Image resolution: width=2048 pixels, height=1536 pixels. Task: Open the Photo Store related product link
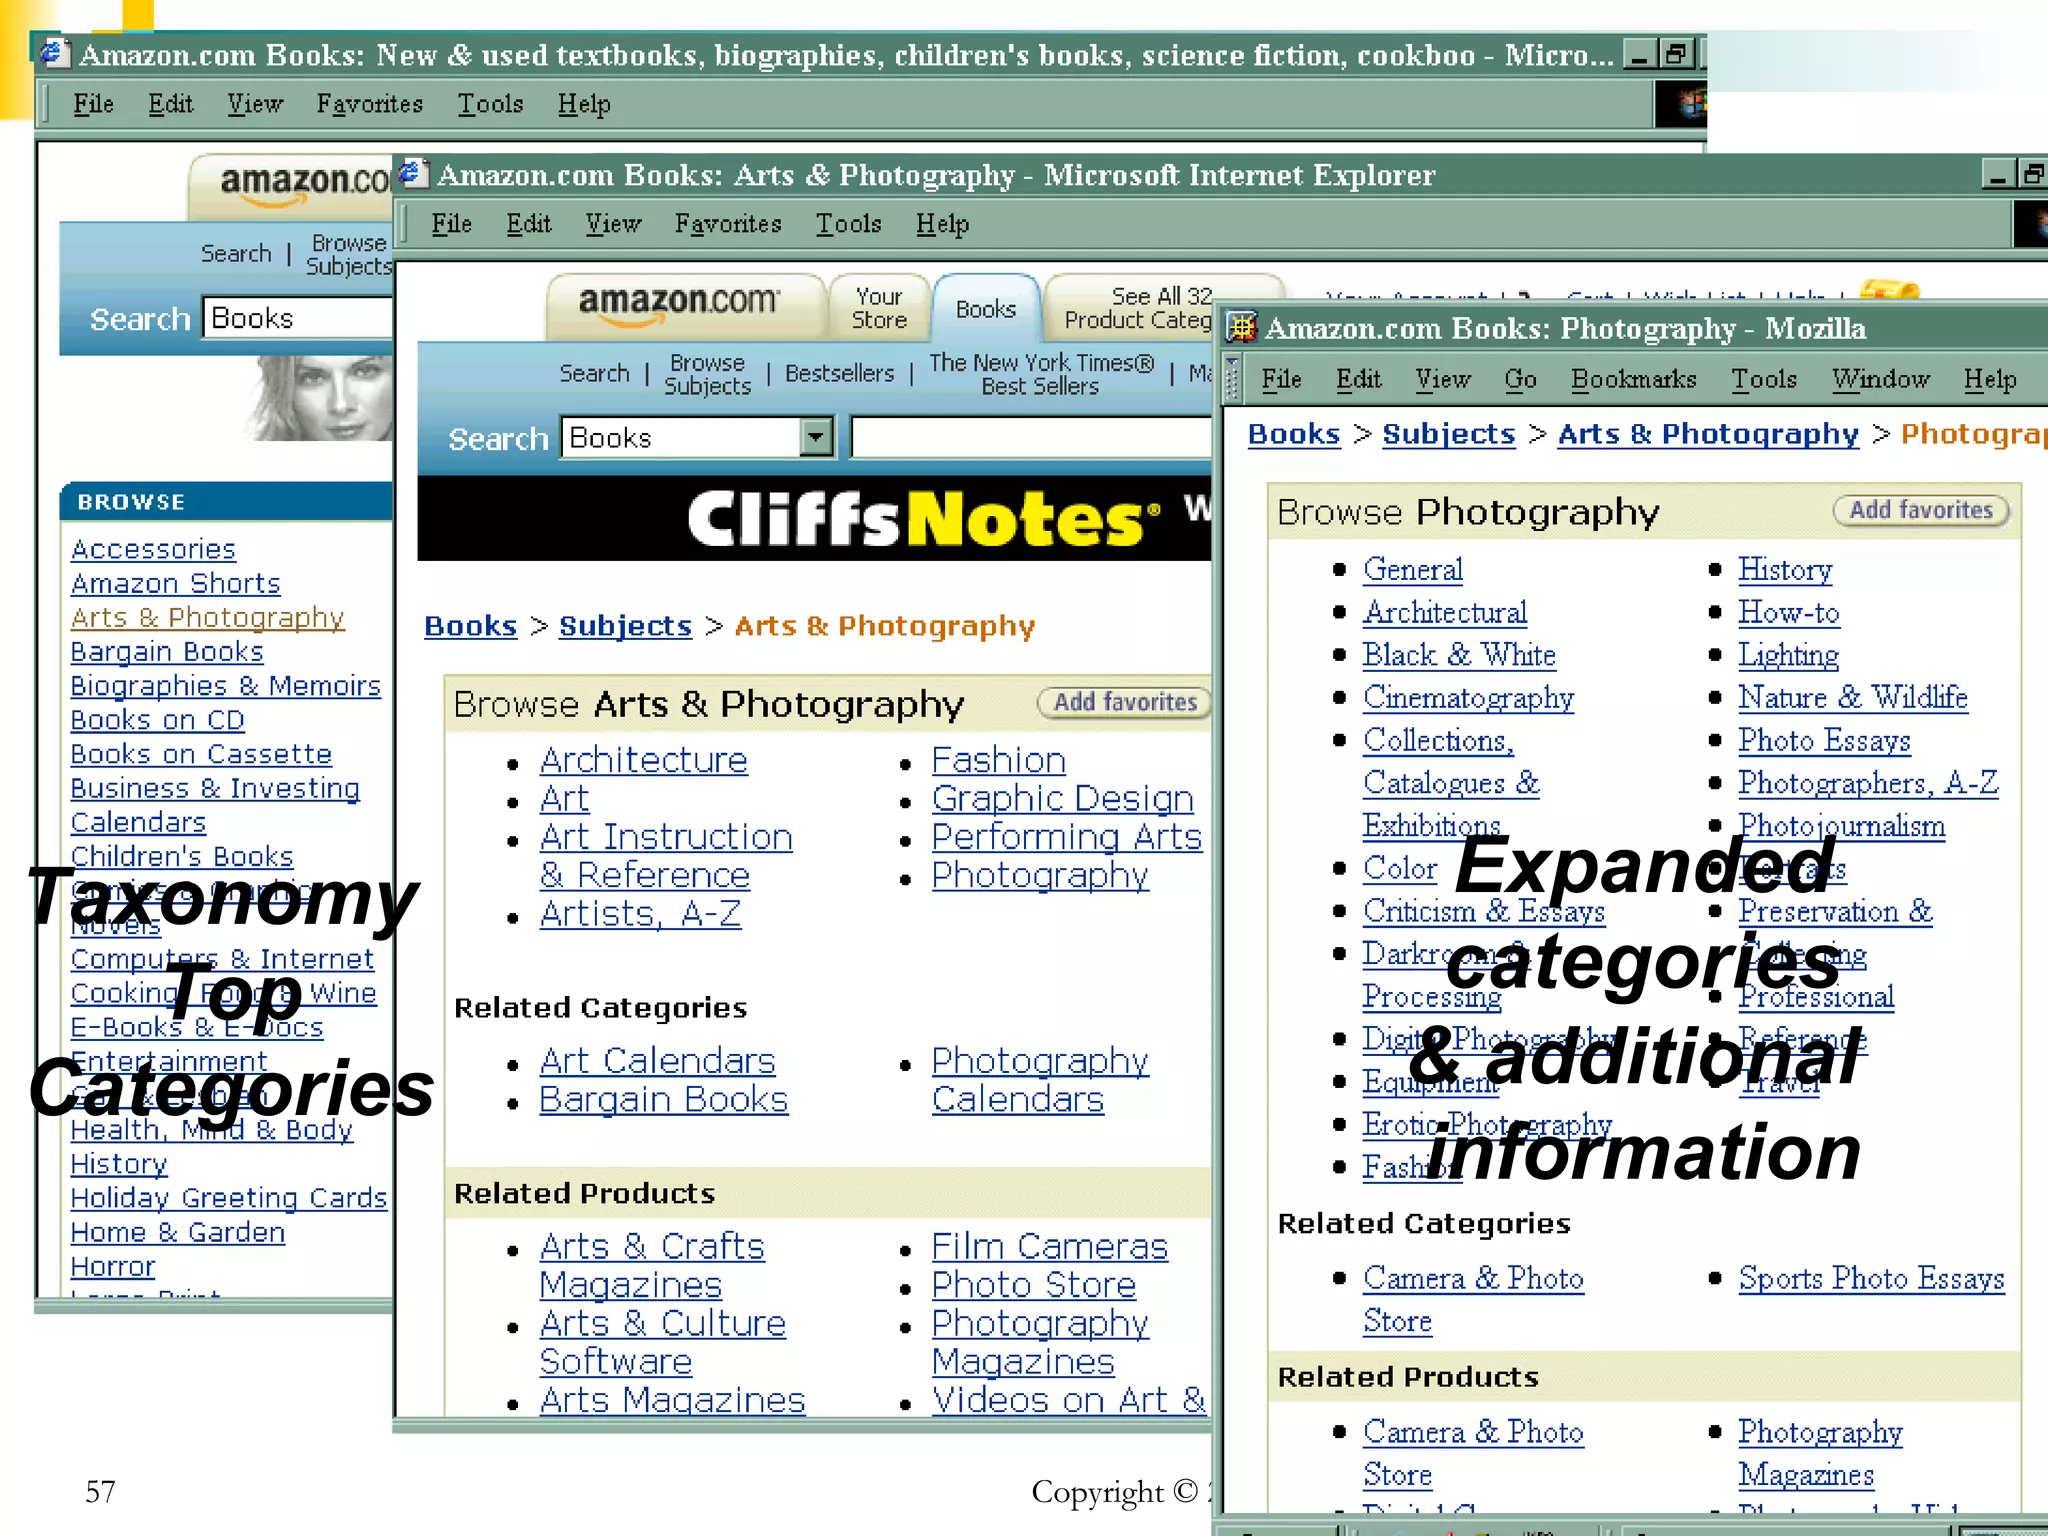pos(1033,1284)
